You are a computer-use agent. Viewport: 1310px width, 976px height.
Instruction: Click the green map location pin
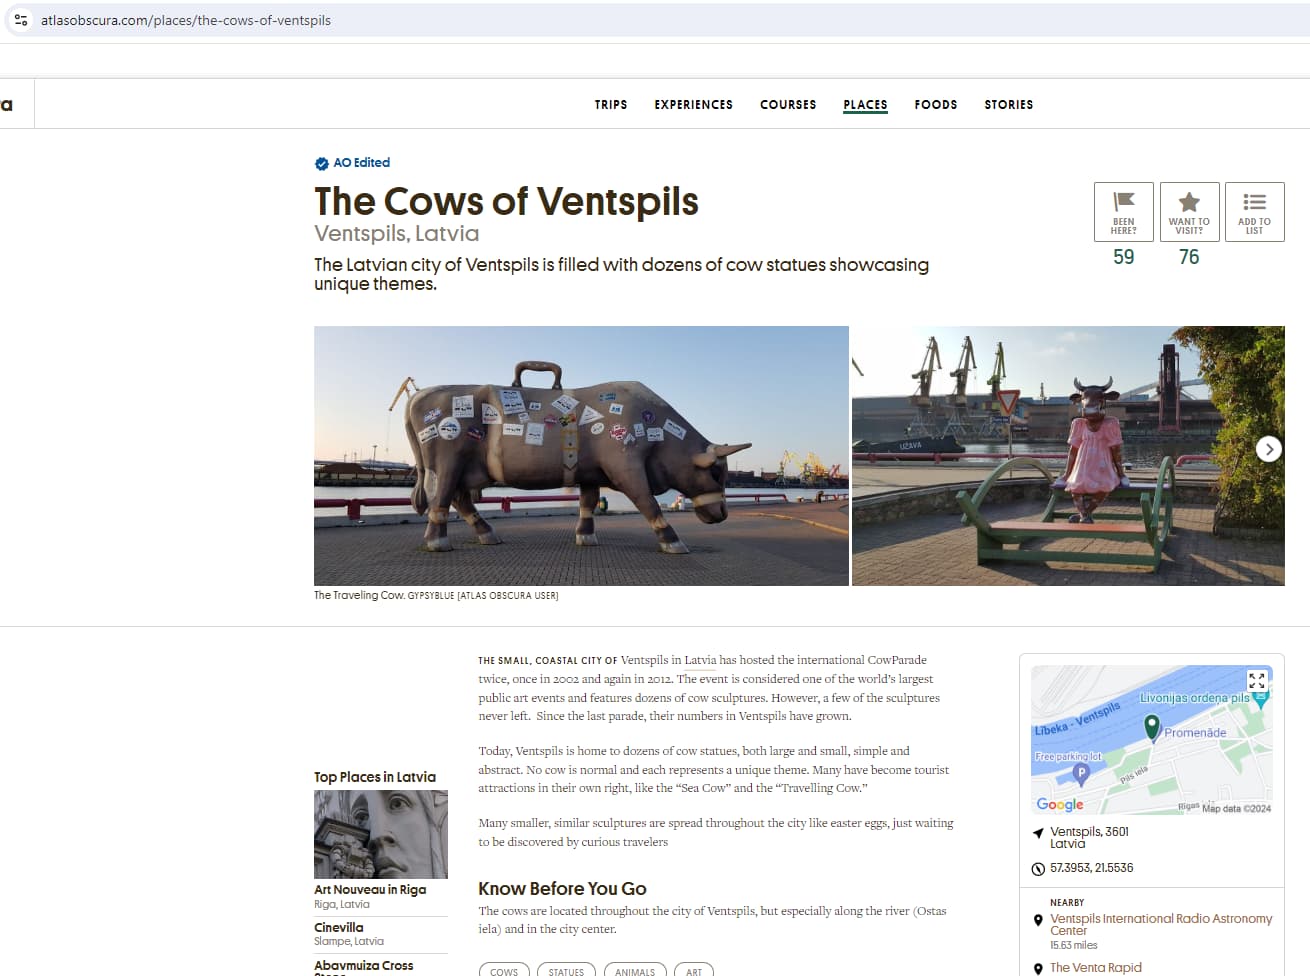1152,727
